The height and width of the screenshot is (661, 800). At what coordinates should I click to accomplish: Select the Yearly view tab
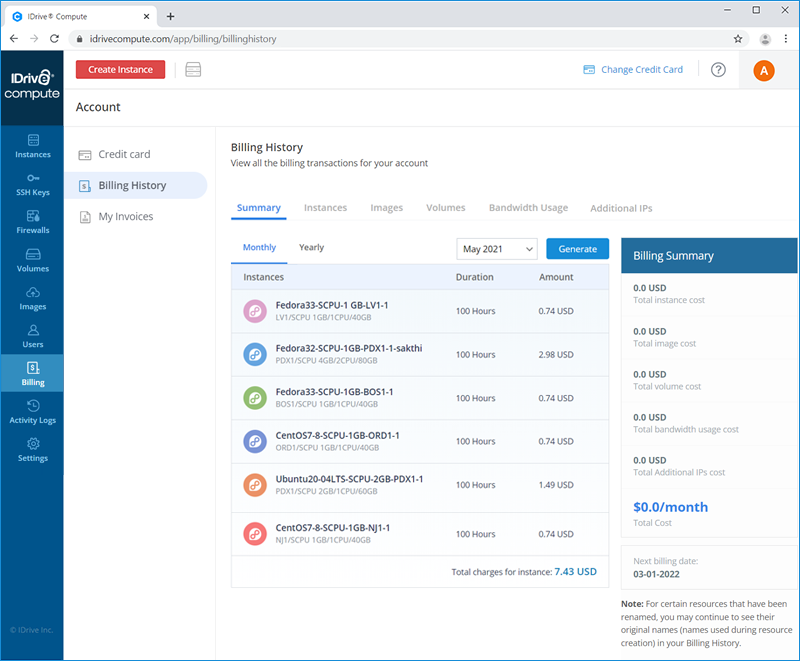point(311,248)
